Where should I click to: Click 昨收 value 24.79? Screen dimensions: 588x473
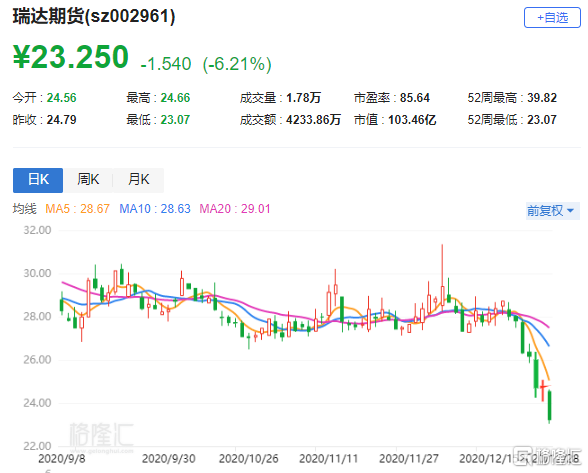pyautogui.click(x=62, y=120)
